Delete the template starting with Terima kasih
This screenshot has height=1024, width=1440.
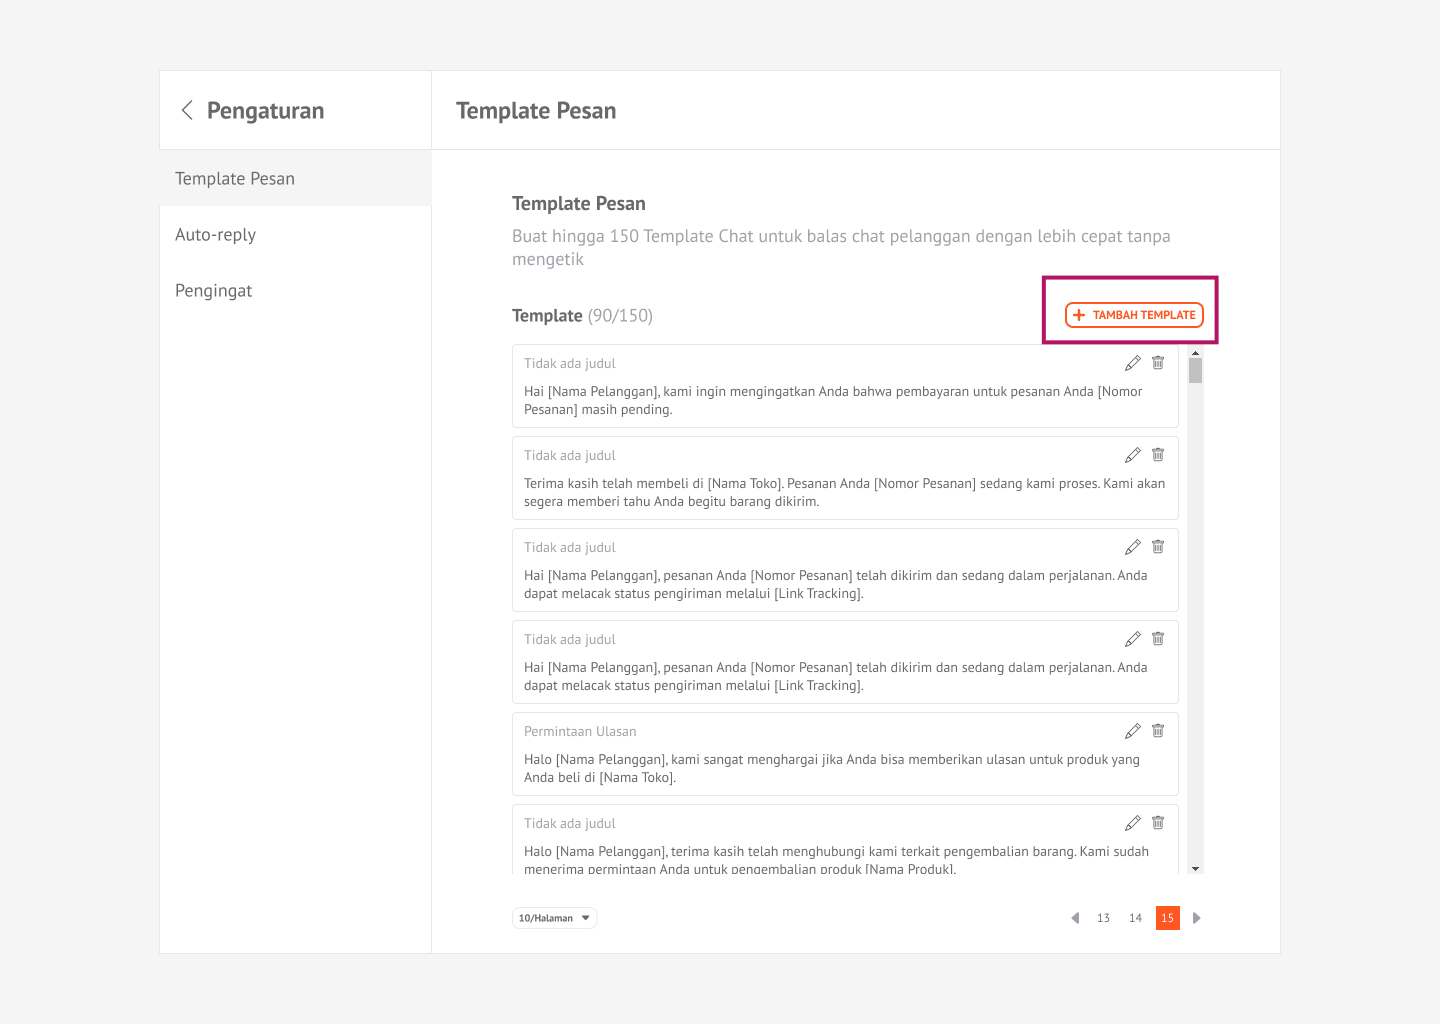click(x=1158, y=455)
